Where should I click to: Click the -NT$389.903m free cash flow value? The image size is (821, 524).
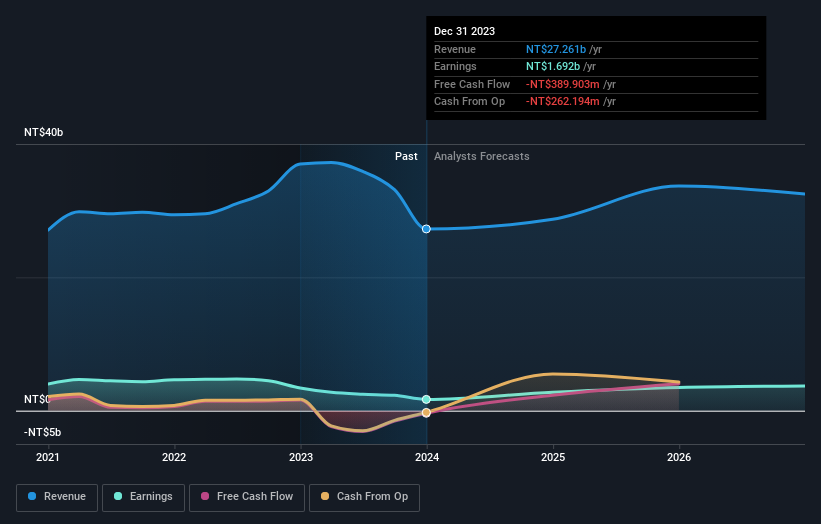point(563,84)
